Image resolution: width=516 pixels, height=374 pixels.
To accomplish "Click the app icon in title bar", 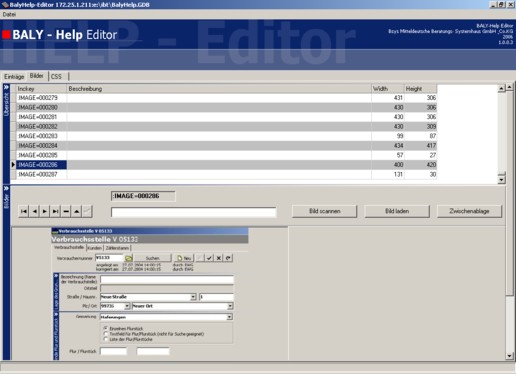I will (x=5, y=5).
